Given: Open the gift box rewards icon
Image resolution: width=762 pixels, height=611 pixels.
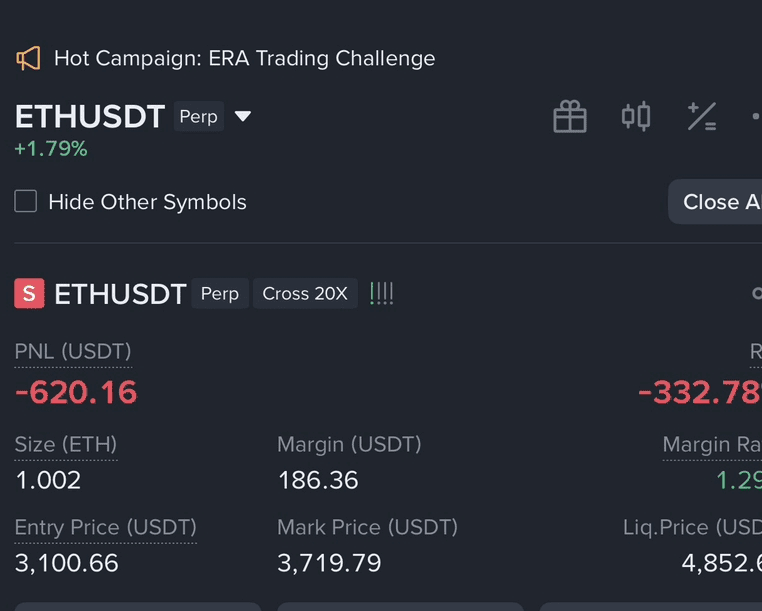Looking at the screenshot, I should 570,116.
